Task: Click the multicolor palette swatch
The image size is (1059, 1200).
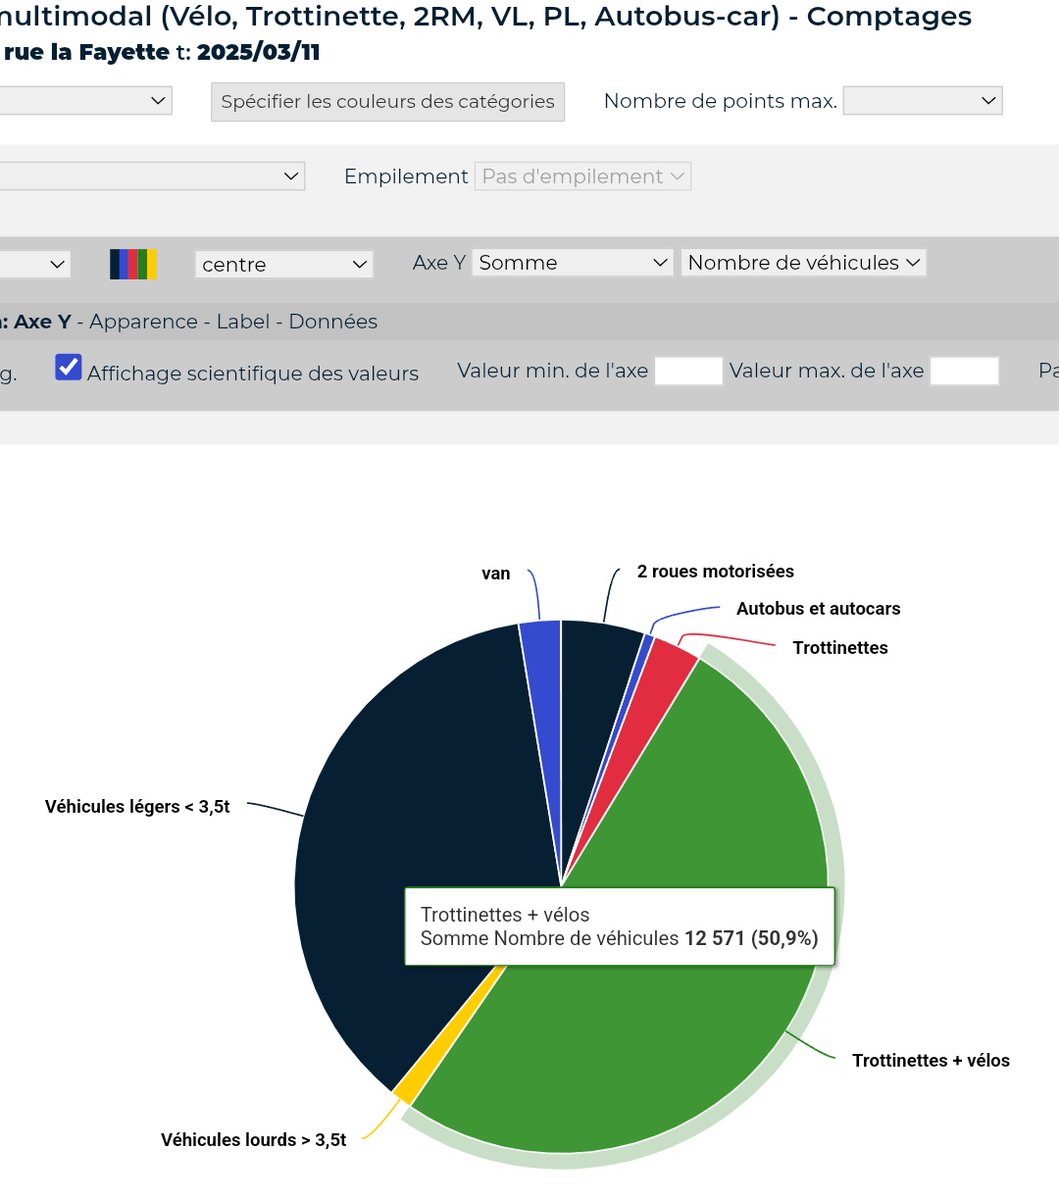Action: point(133,264)
